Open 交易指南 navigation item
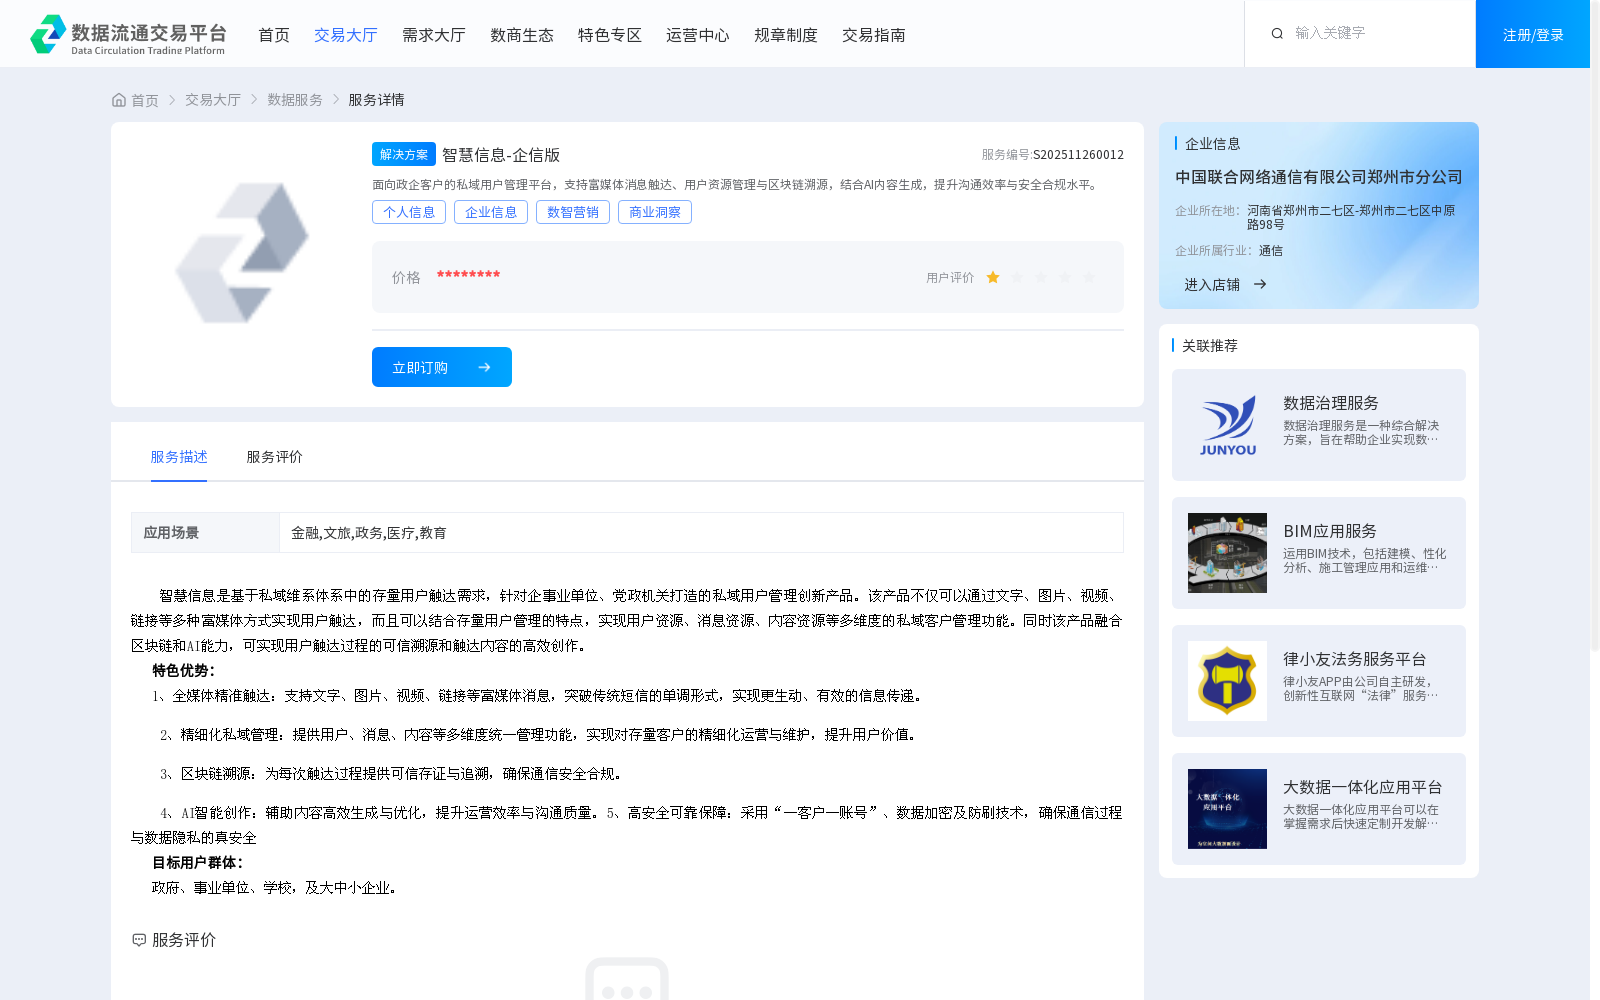The height and width of the screenshot is (1000, 1600). click(x=874, y=35)
